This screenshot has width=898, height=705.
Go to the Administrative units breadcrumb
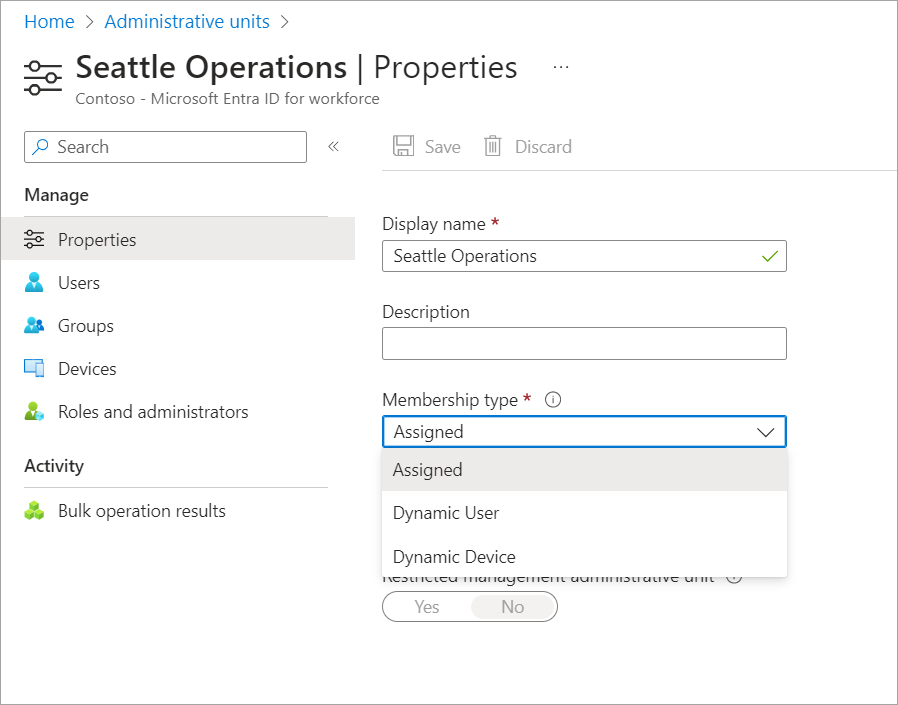pos(187,21)
